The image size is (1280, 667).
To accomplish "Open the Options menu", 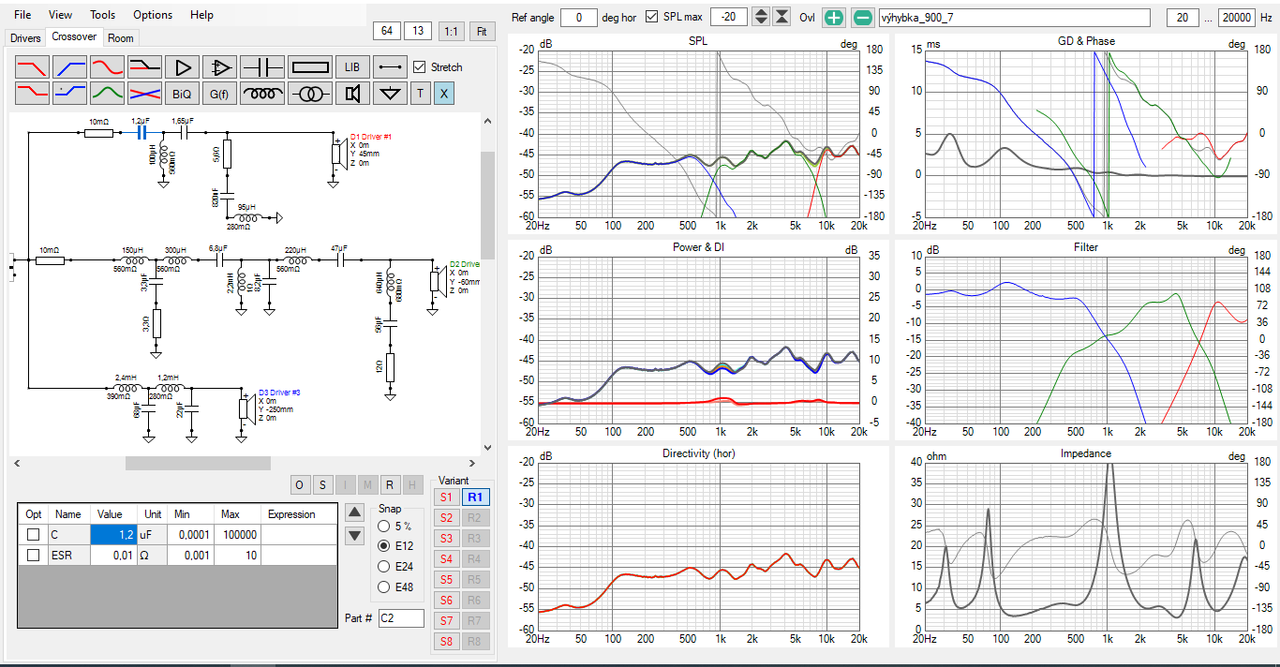I will 153,15.
